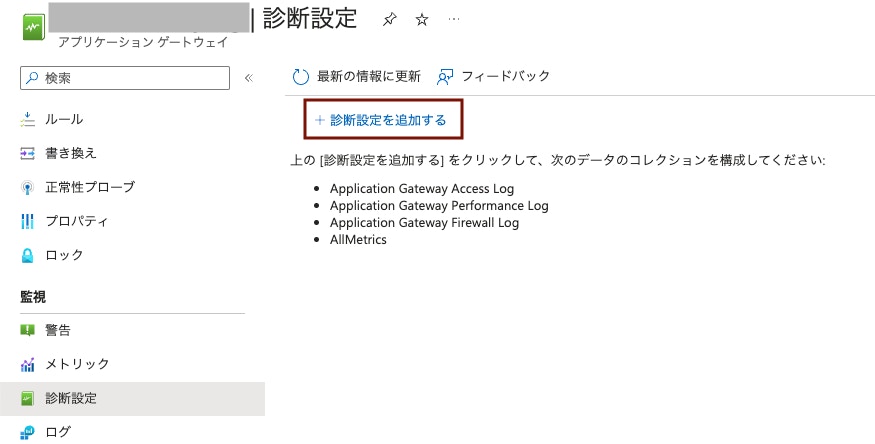Select the 書き換え icon in sidebar
This screenshot has width=875, height=444.
[x=27, y=153]
